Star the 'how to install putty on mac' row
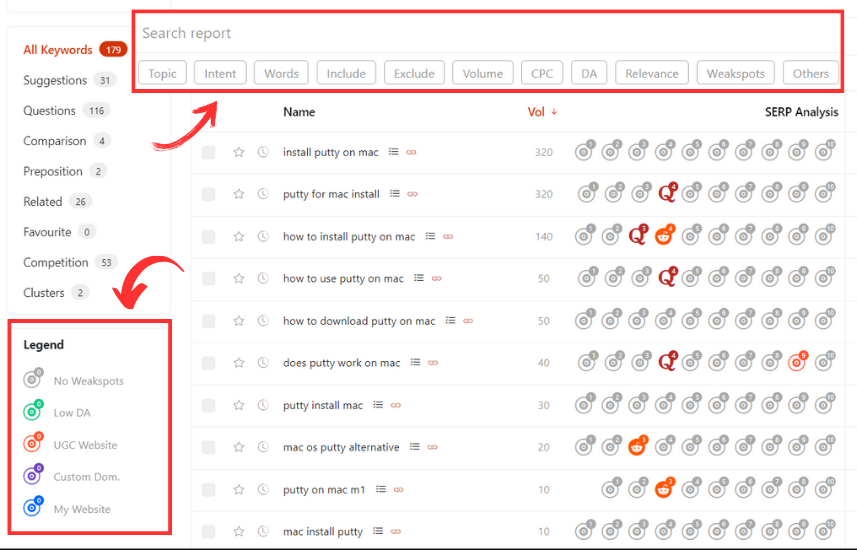Viewport: 857px width, 550px height. [239, 236]
